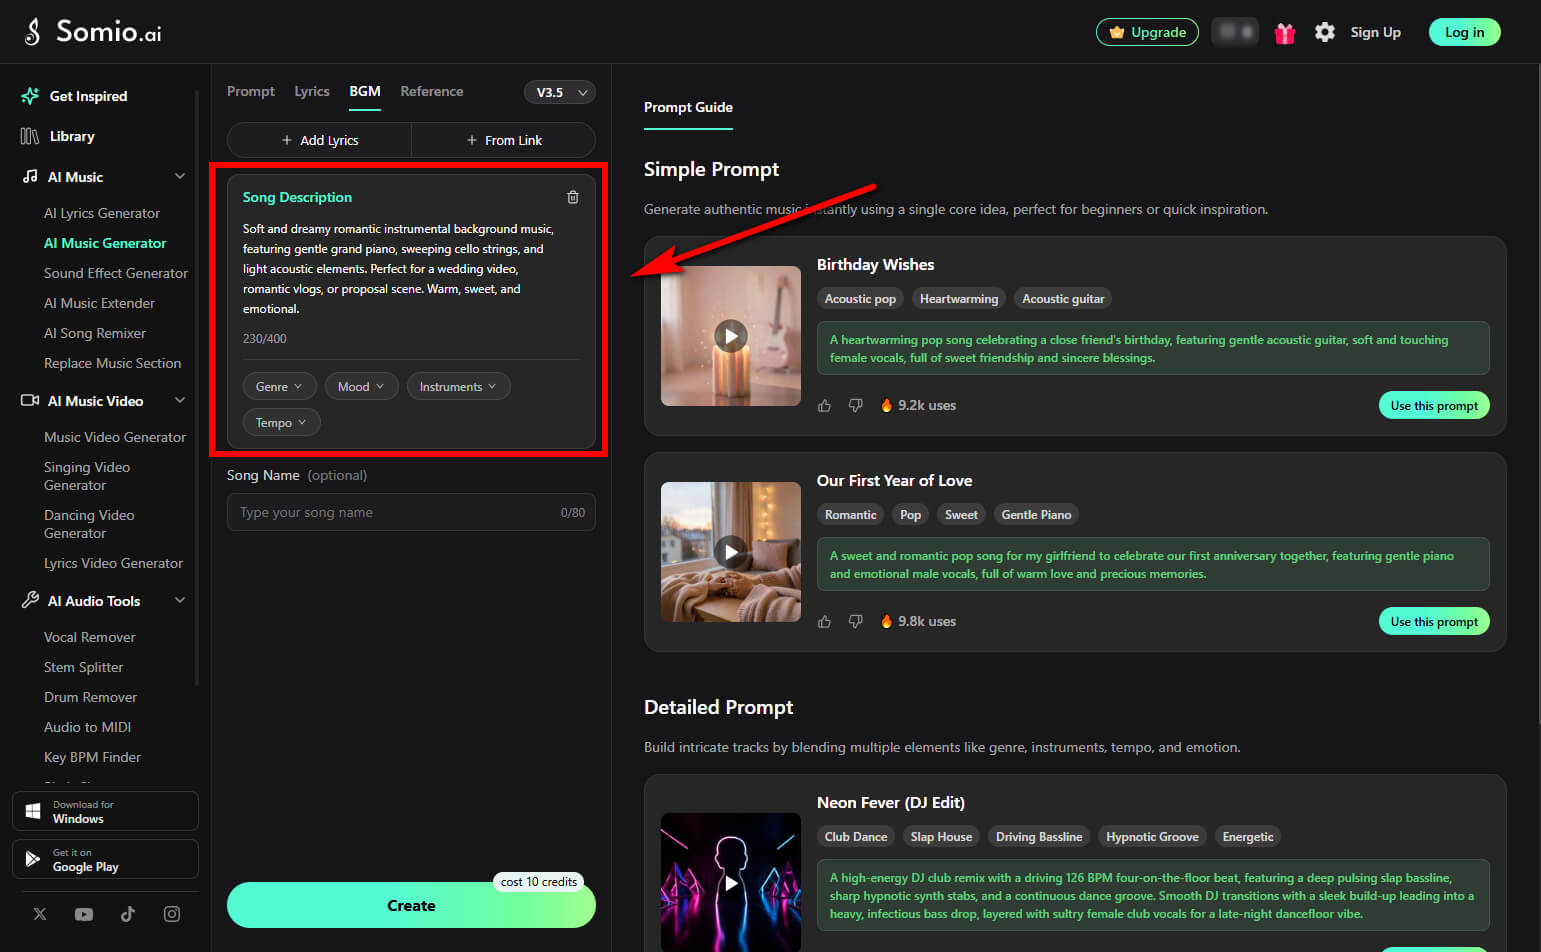Like the Our First Year of Love prompt
Screen dimensions: 1541x952
tap(824, 621)
